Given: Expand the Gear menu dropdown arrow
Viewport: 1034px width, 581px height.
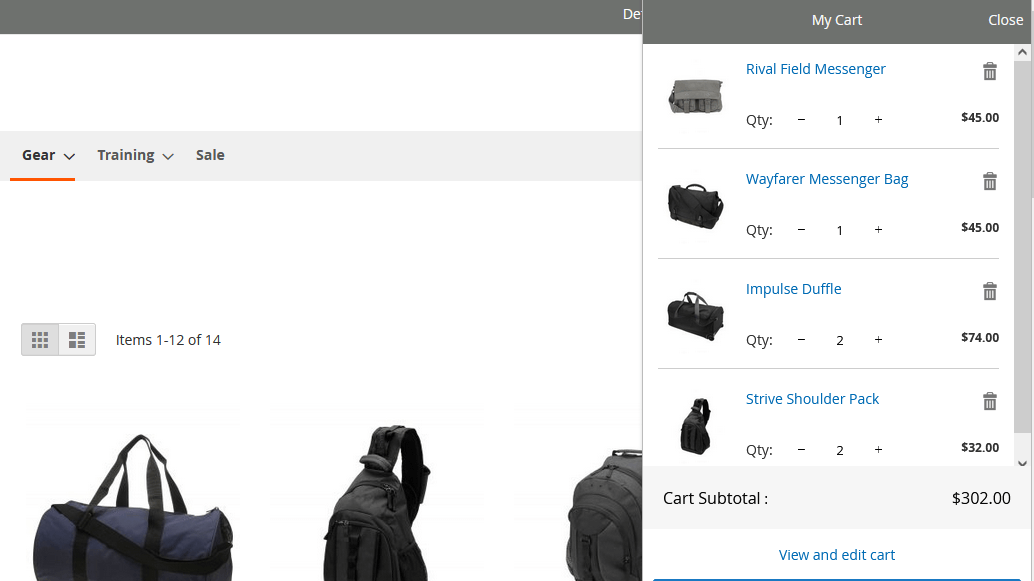Looking at the screenshot, I should click(70, 156).
